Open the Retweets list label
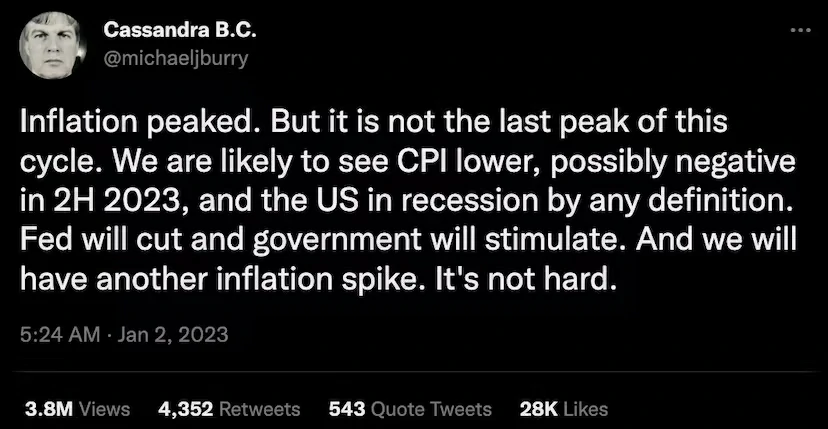The width and height of the screenshot is (828, 429). pyautogui.click(x=259, y=409)
